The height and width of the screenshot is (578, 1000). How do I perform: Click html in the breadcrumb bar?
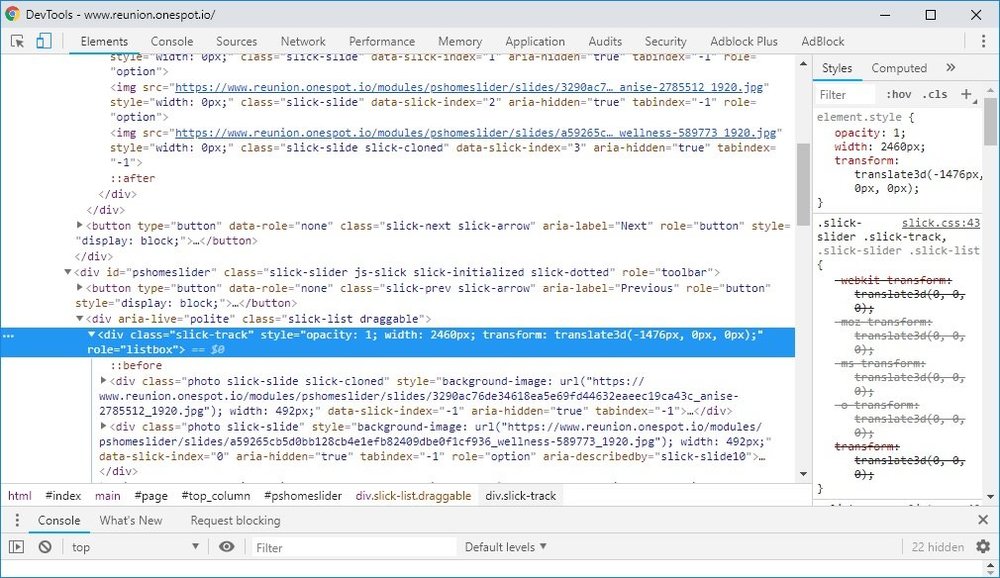coord(20,496)
